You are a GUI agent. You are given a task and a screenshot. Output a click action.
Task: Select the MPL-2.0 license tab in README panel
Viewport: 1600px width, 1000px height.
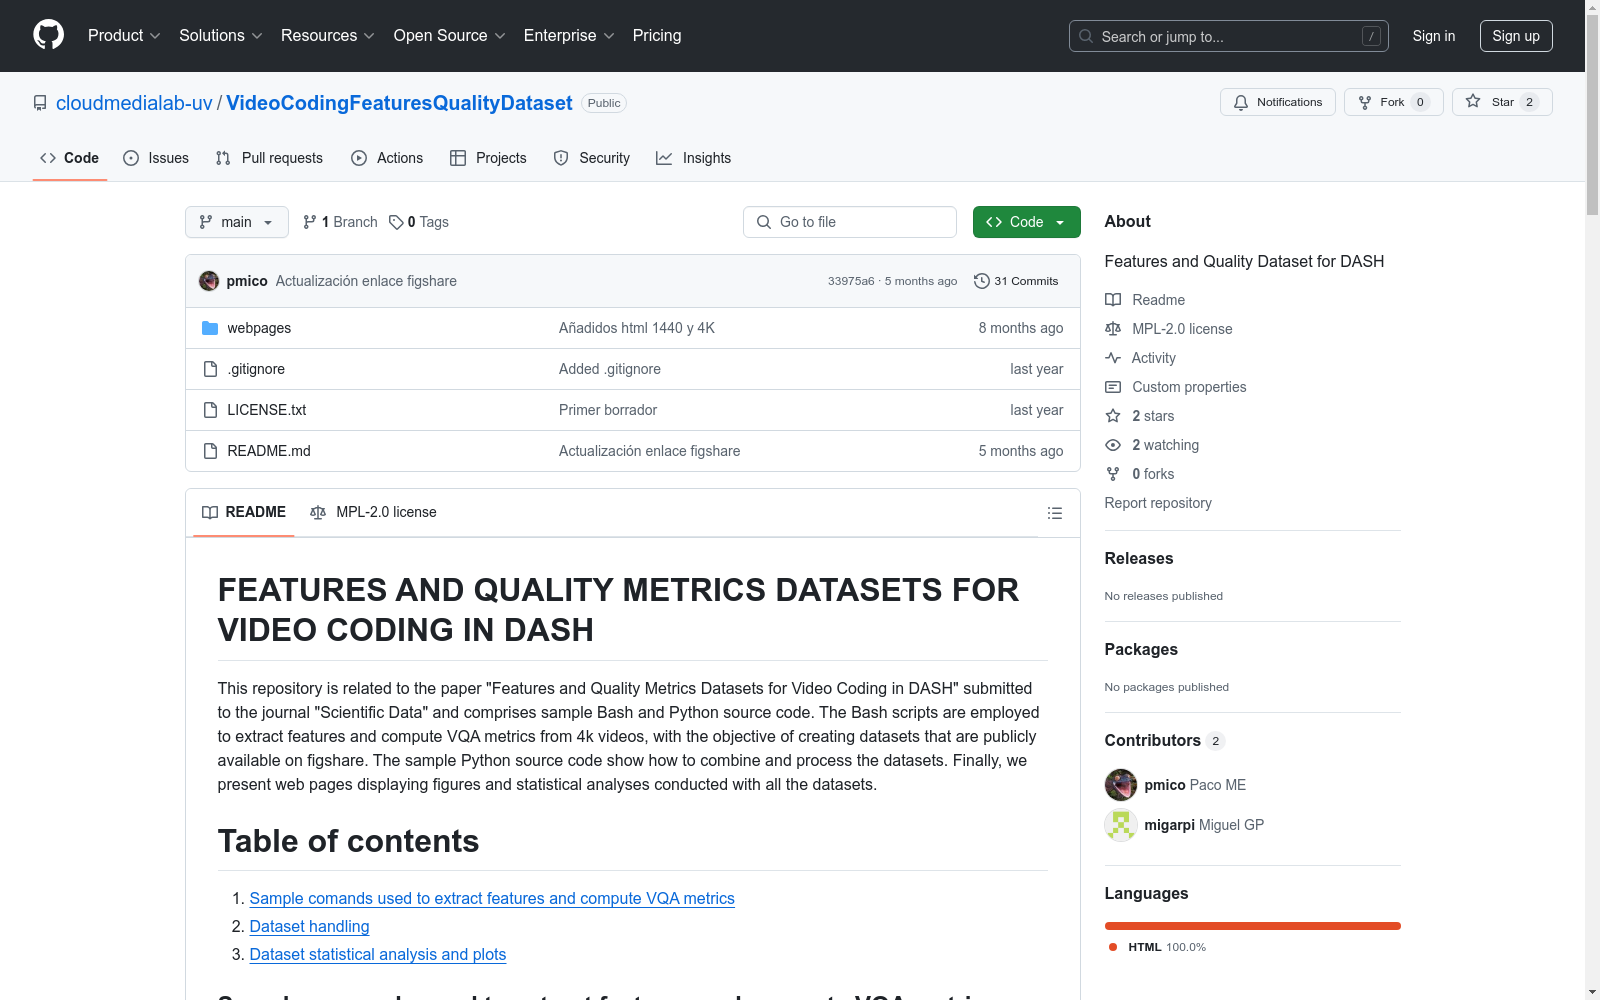[373, 512]
